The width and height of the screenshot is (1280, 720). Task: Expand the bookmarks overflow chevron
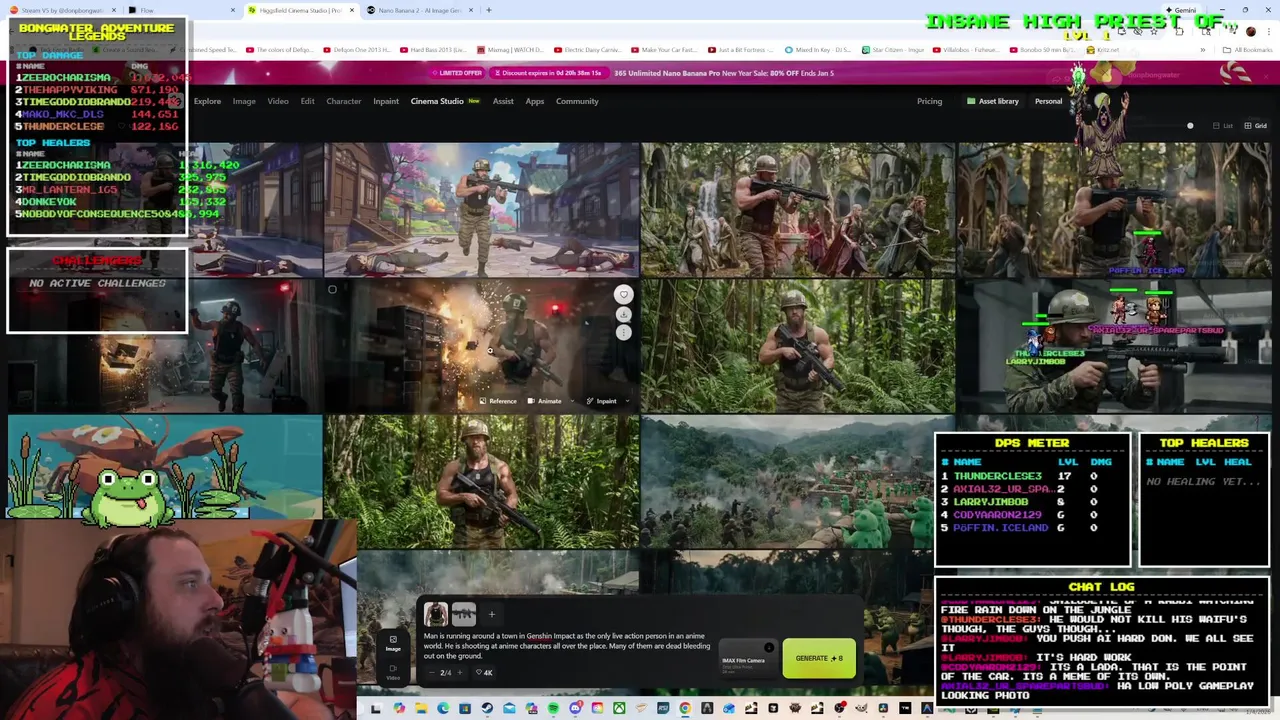[x=1205, y=49]
